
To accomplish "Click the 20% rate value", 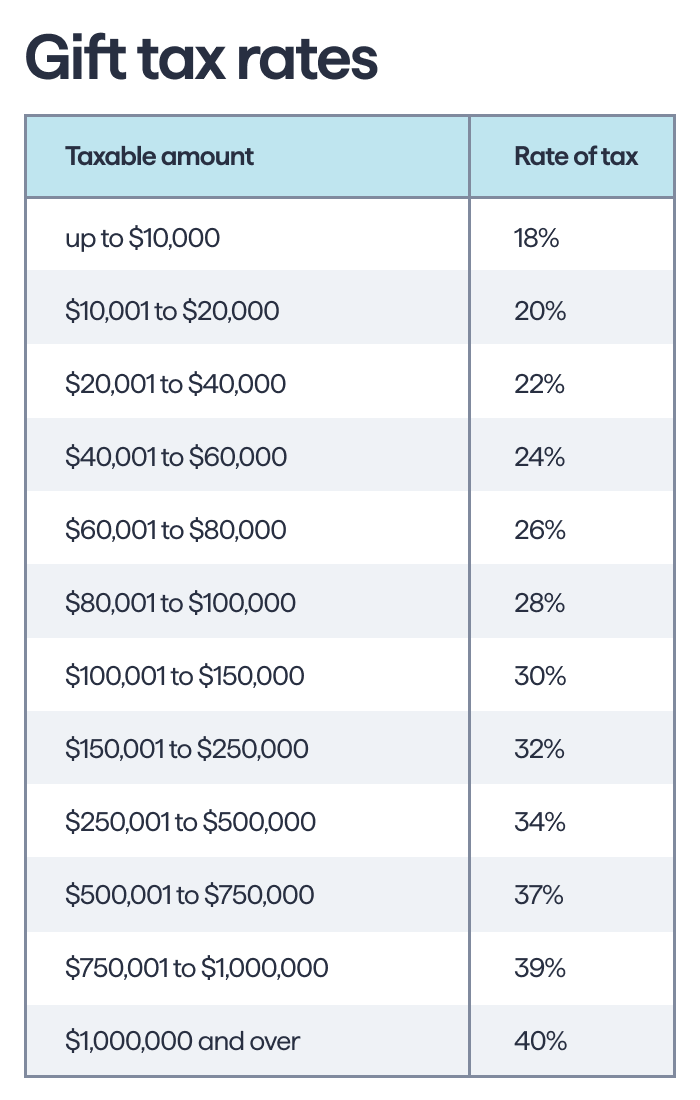I will click(x=539, y=311).
